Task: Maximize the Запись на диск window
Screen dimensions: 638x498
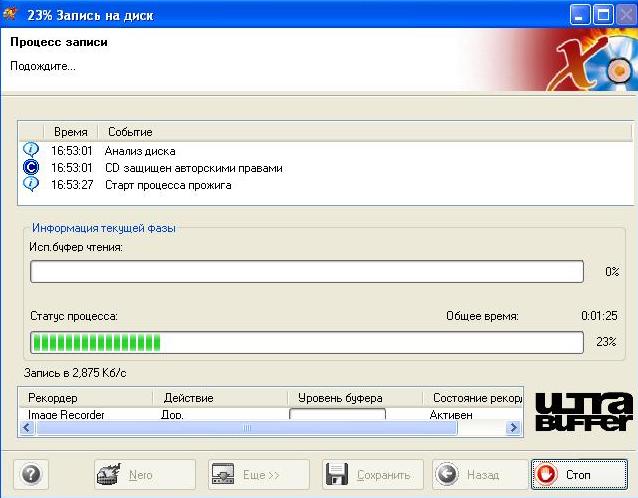Action: (603, 15)
